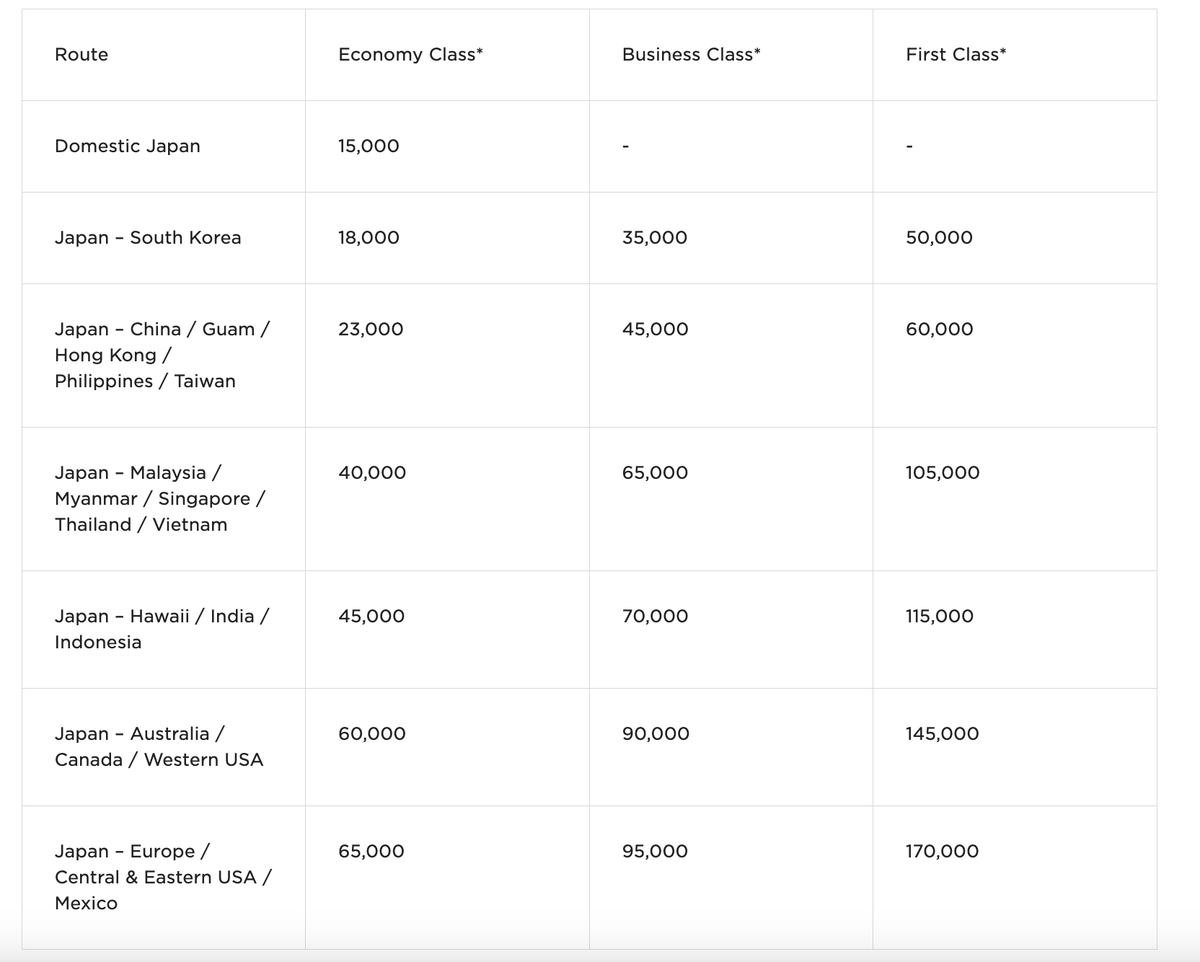Select the 23,000 Economy Class value
The width and height of the screenshot is (1200, 962).
pos(370,330)
